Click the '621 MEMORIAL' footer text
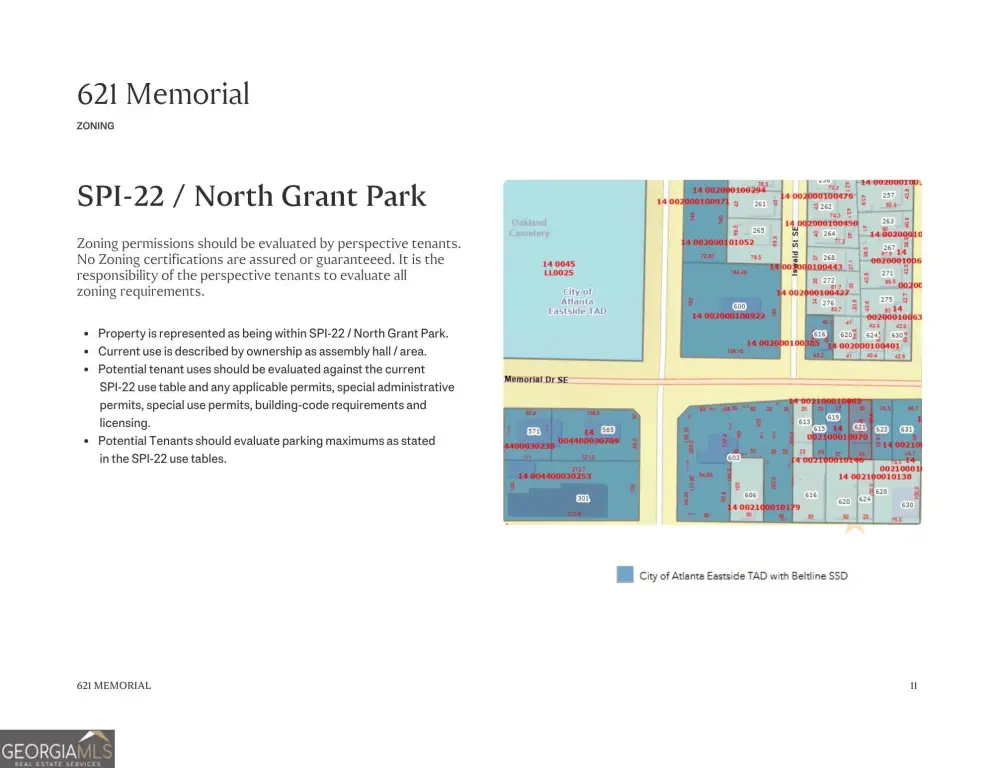 tap(113, 686)
